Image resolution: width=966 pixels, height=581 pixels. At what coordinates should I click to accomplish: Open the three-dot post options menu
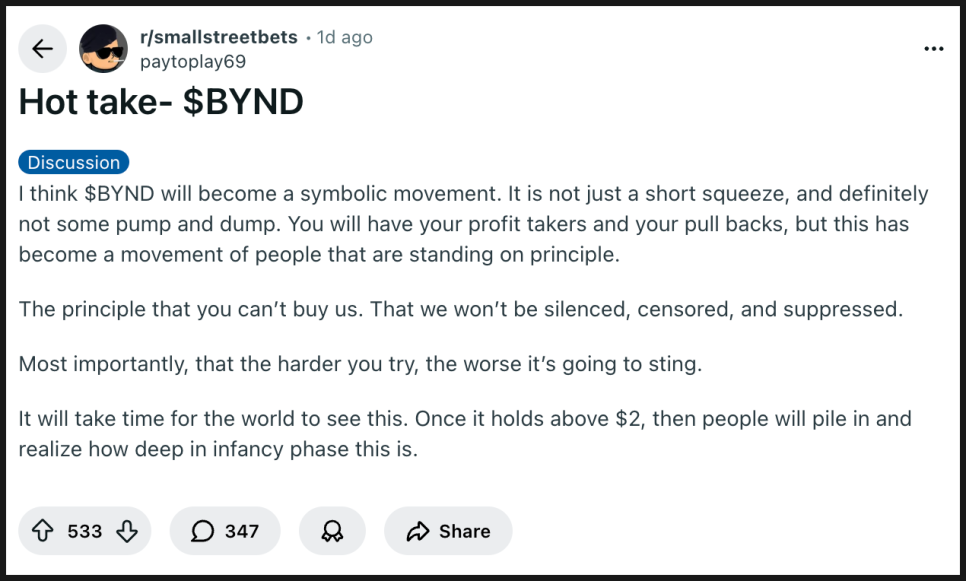tap(933, 48)
